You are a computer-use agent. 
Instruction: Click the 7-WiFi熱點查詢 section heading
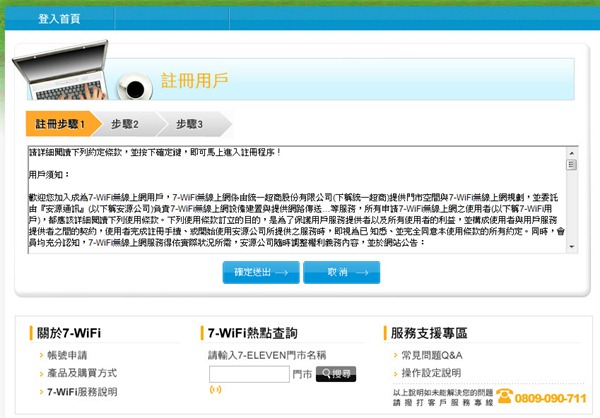click(253, 333)
